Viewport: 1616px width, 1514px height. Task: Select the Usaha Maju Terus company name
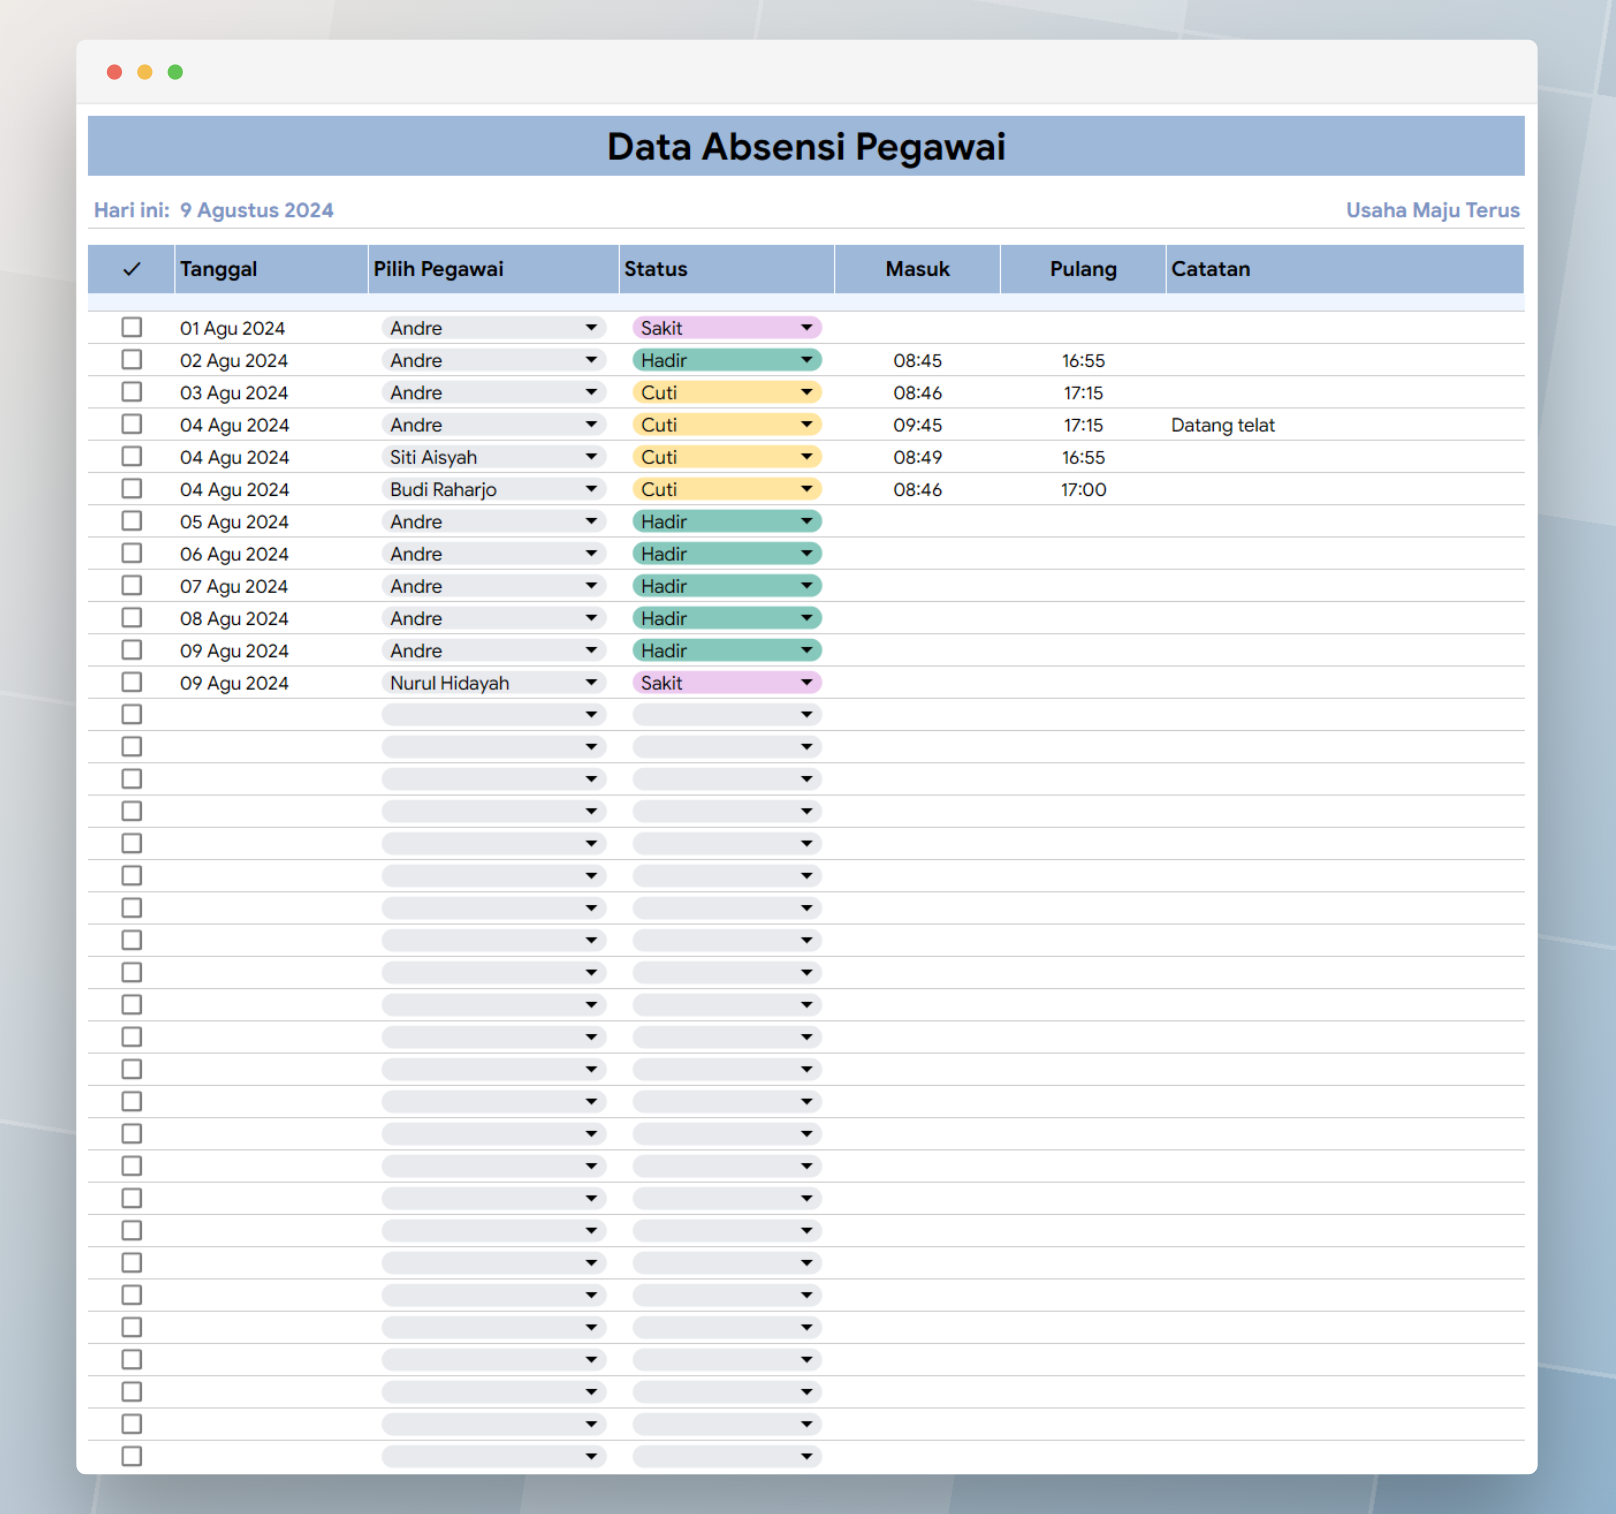[x=1432, y=210]
